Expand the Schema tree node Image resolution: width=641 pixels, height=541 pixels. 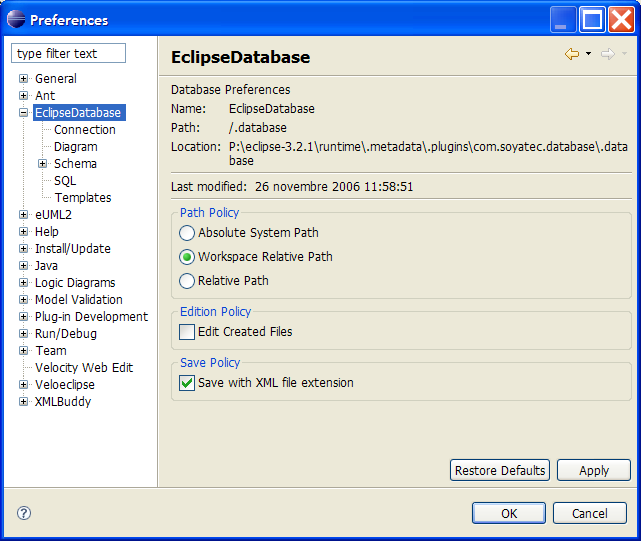[43, 164]
